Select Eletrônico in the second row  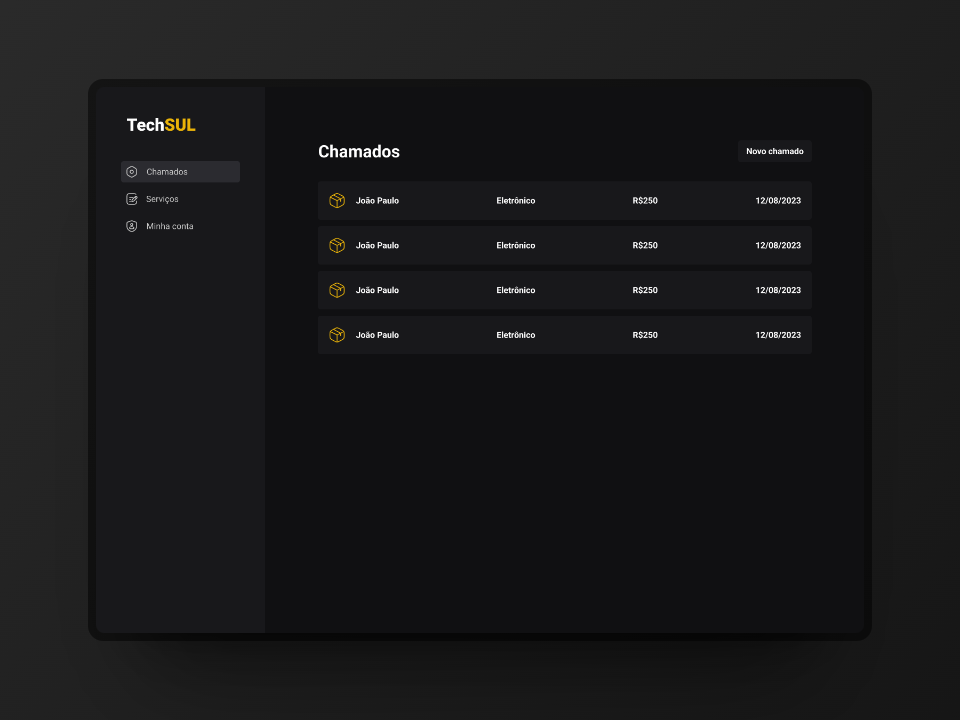click(515, 245)
